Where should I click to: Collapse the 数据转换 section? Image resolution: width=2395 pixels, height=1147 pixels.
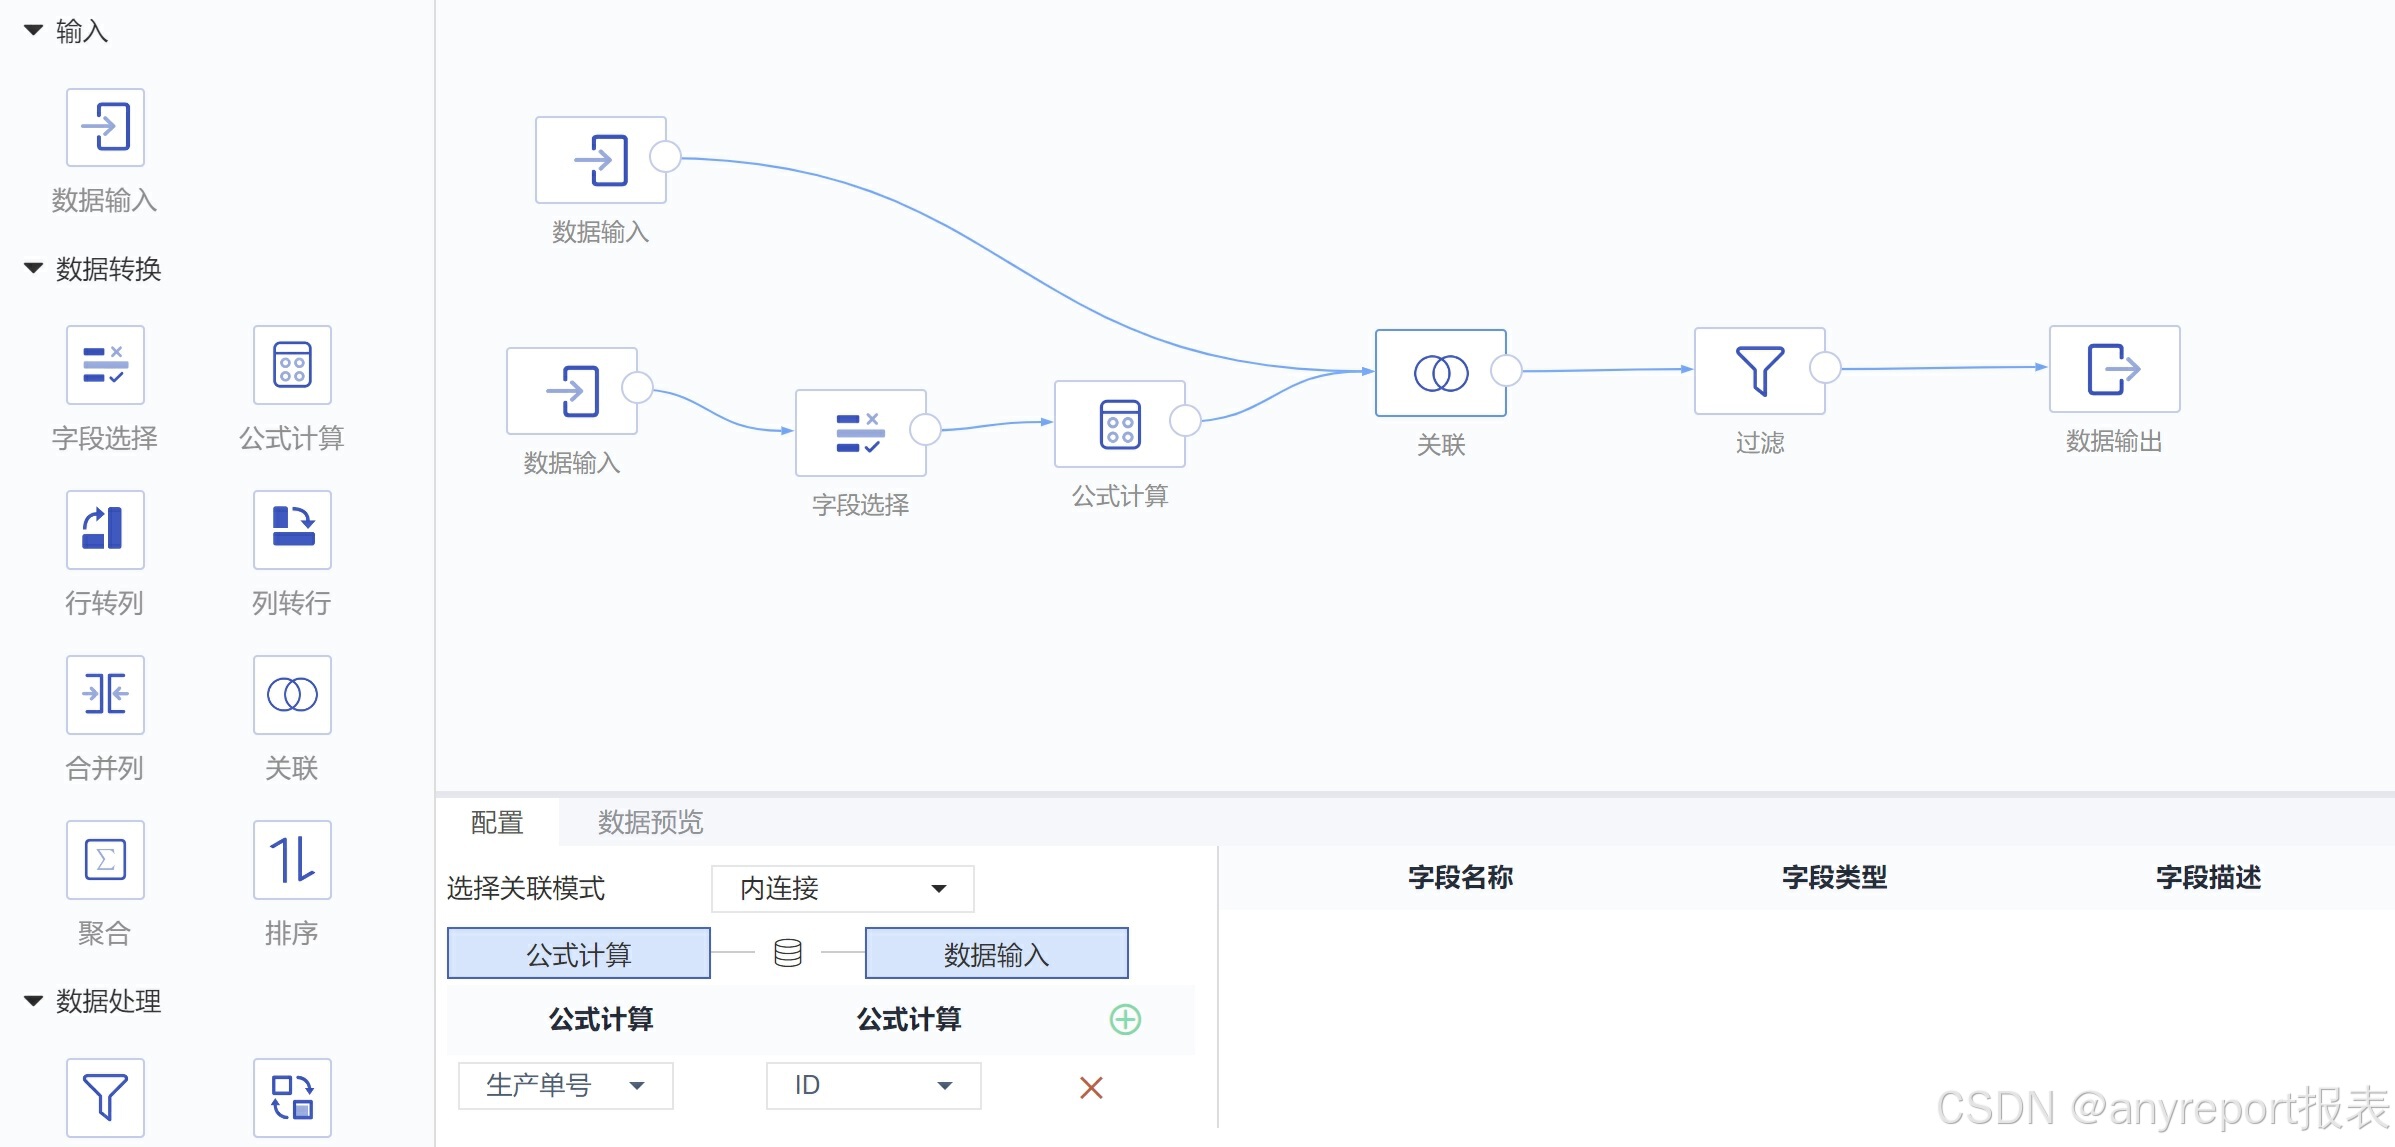[33, 268]
